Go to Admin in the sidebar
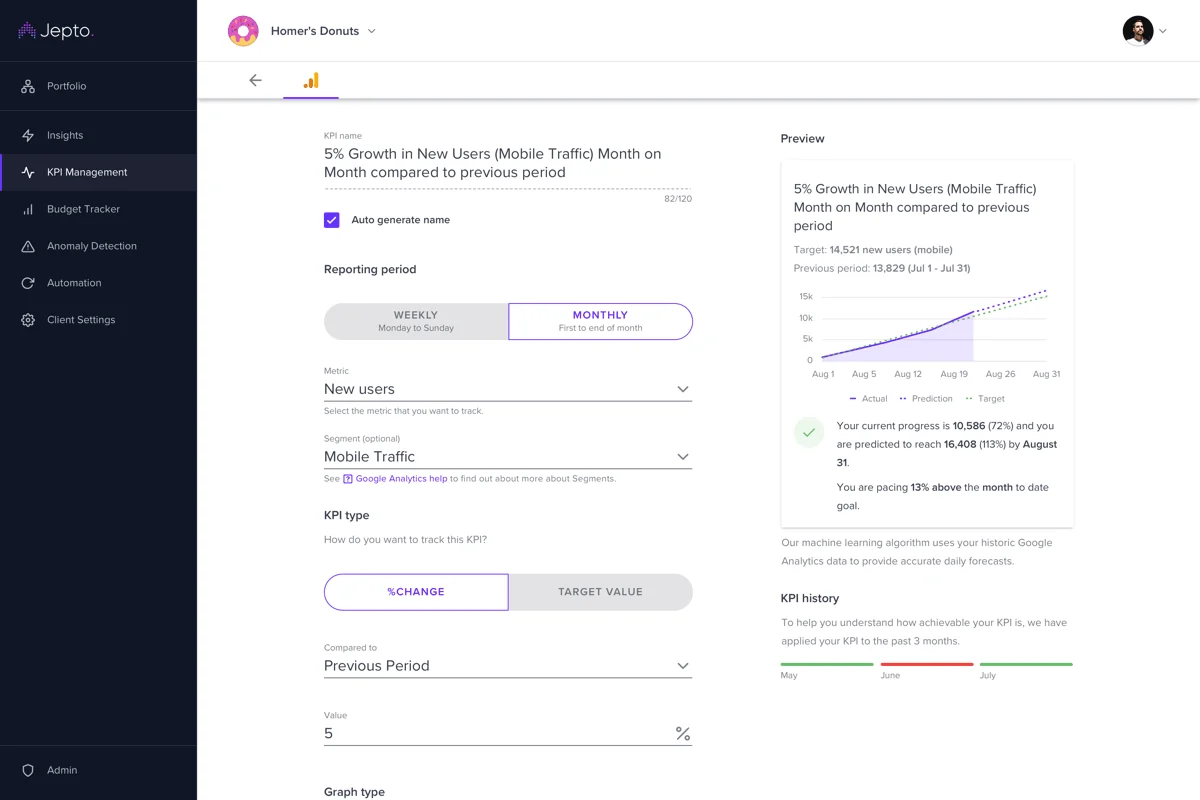Screen dimensions: 1200x800 61,770
